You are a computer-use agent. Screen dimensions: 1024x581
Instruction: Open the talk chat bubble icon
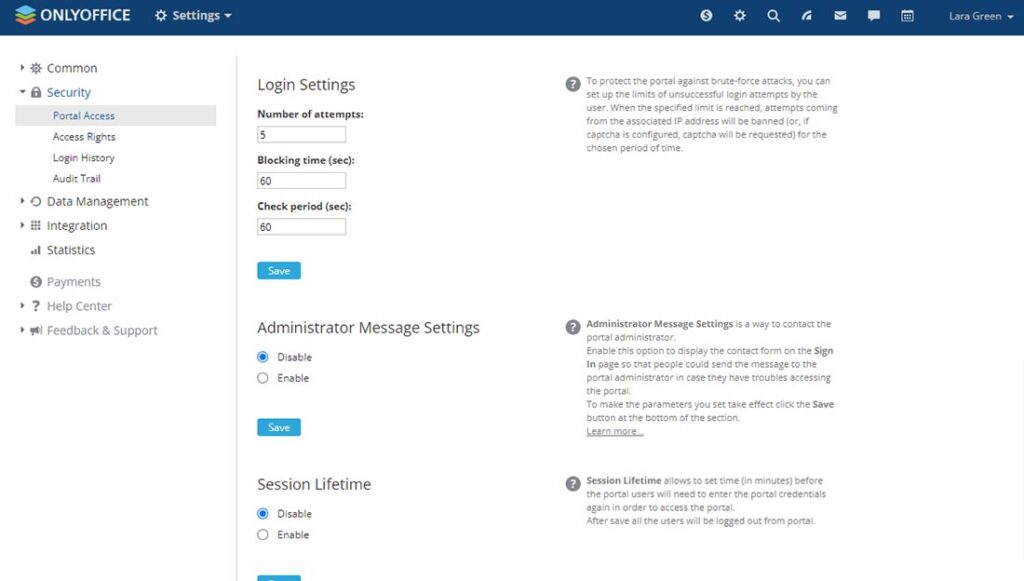(874, 16)
